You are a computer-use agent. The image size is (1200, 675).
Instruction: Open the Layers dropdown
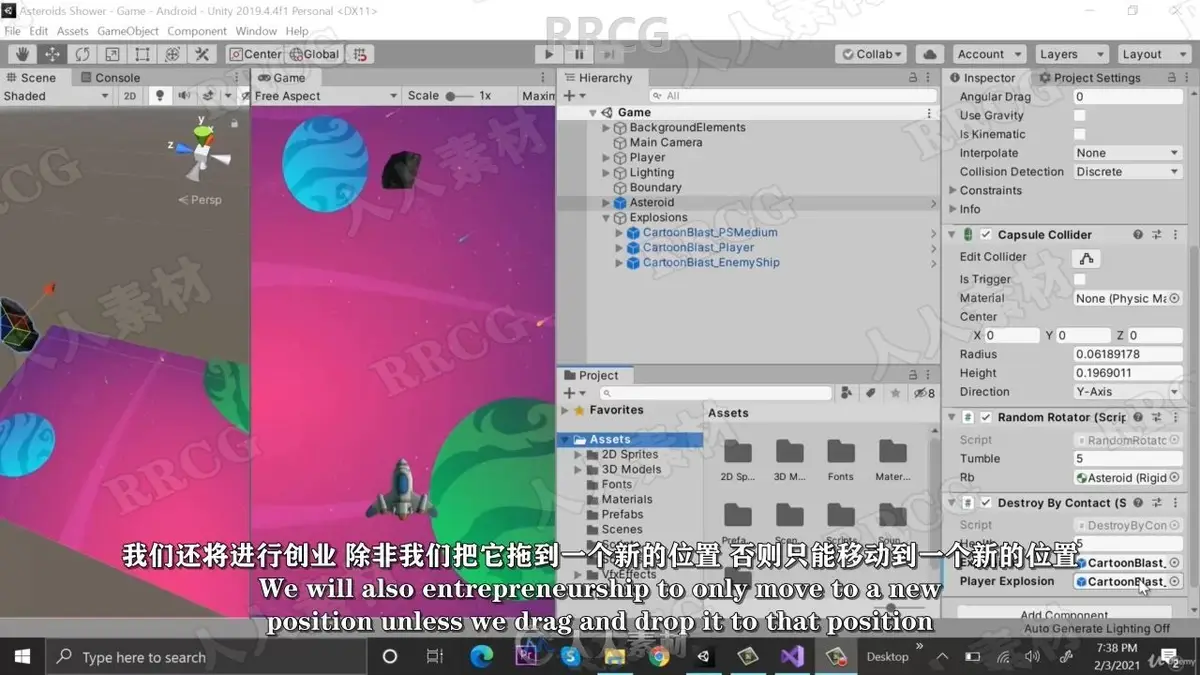[x=1070, y=54]
